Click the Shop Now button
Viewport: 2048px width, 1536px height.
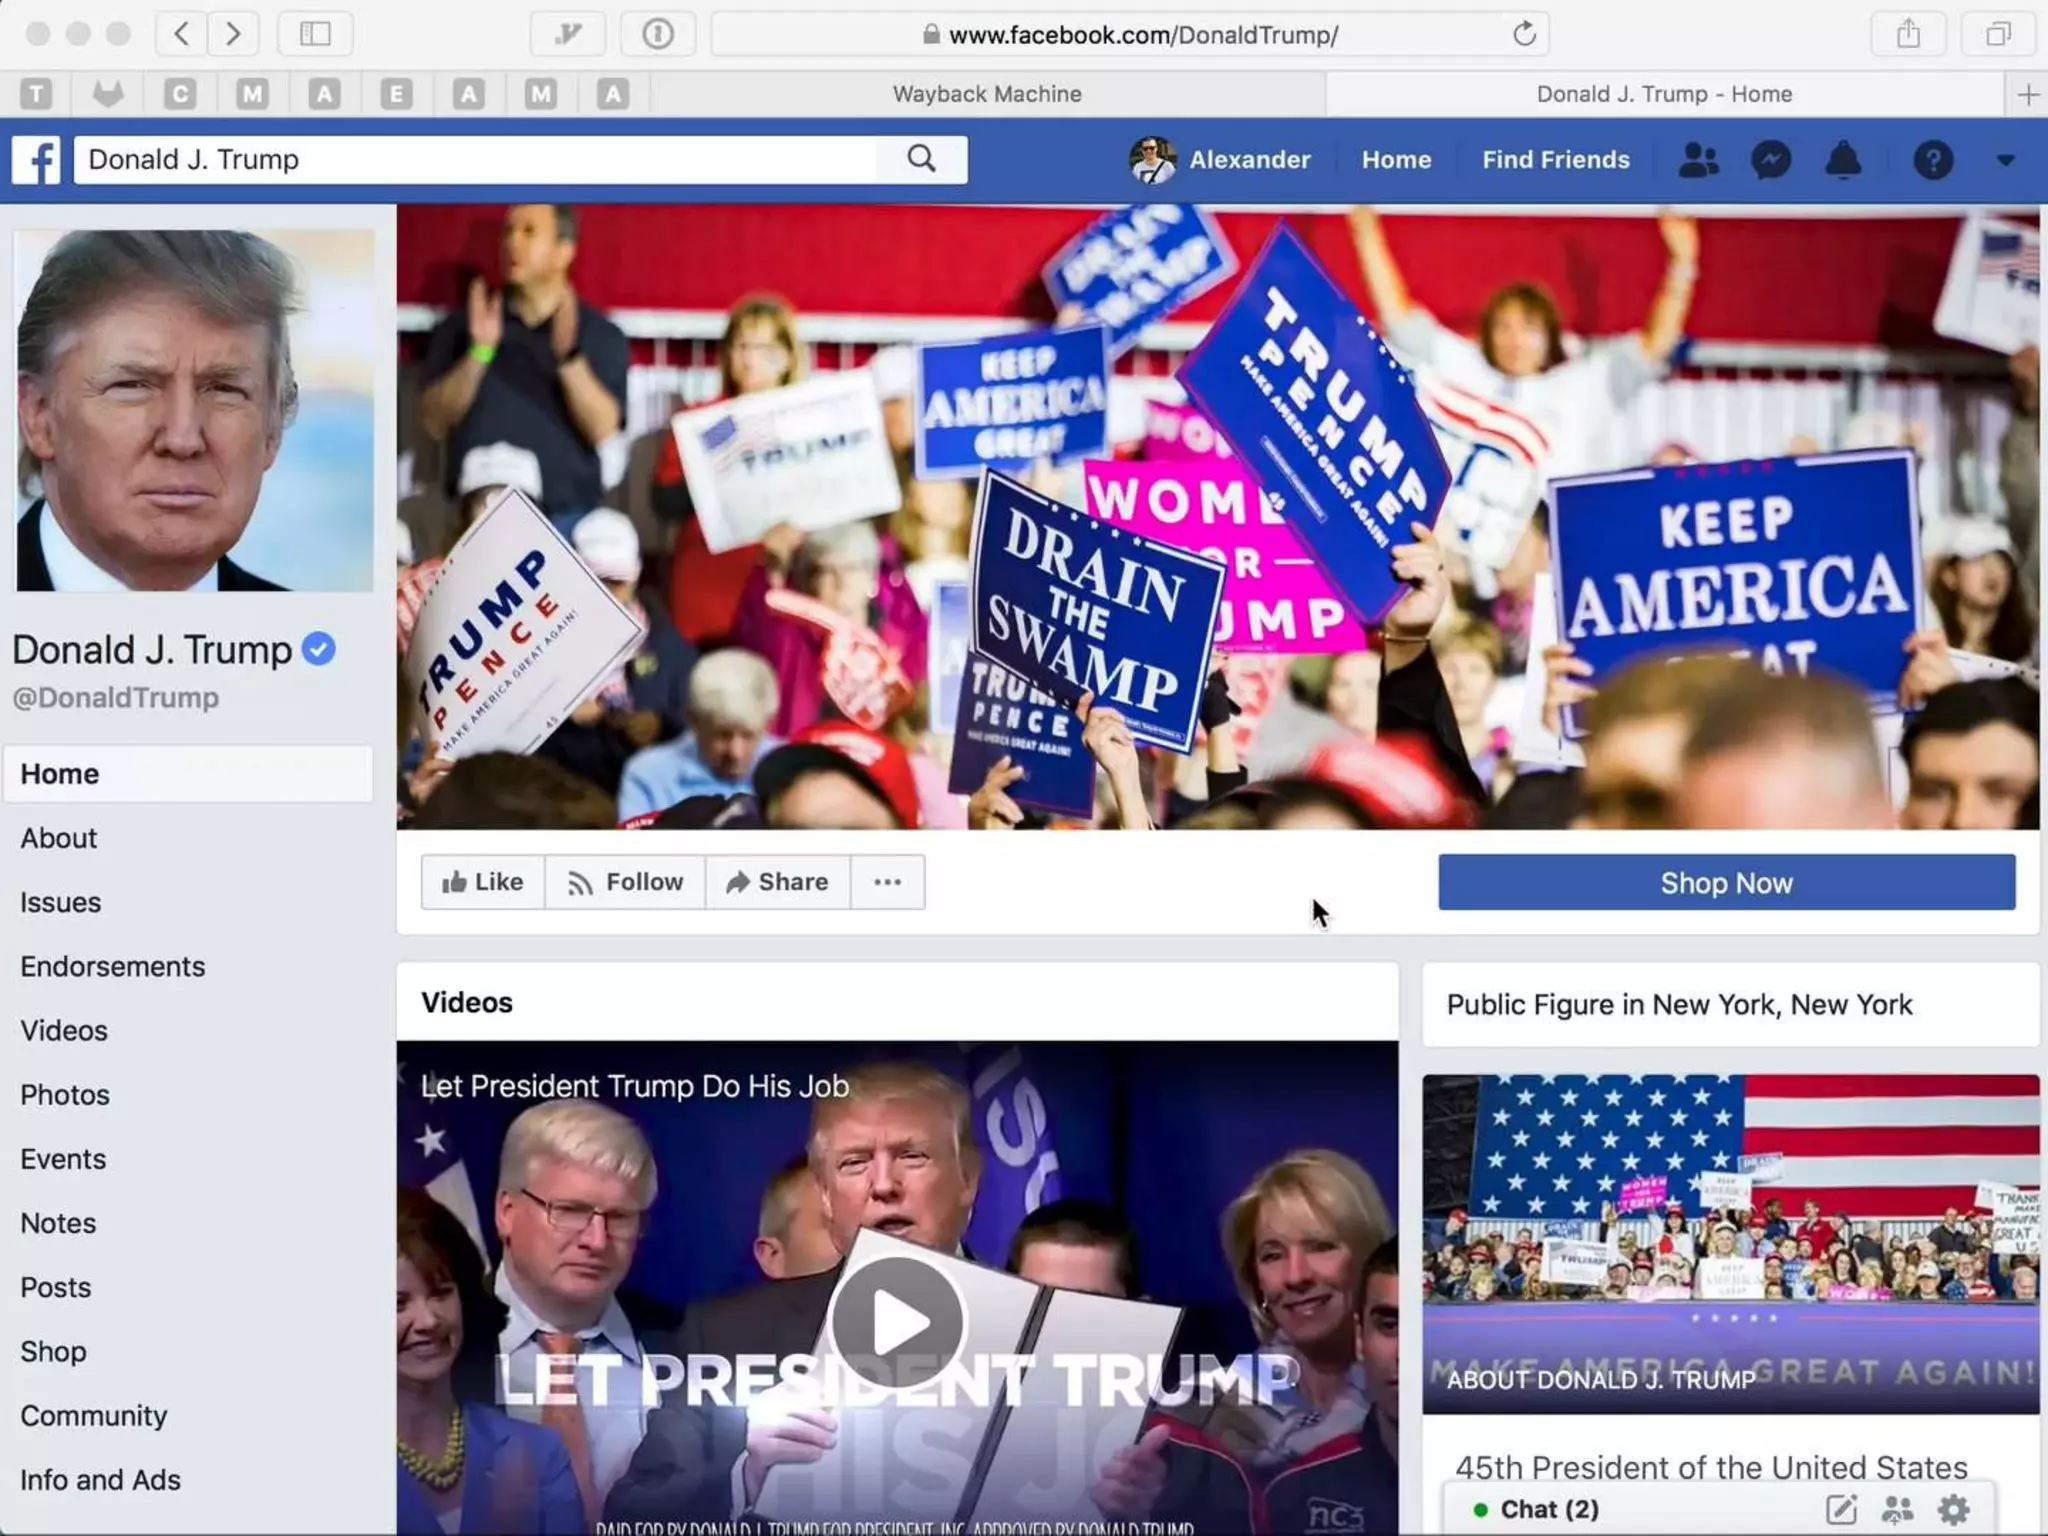click(x=1726, y=882)
